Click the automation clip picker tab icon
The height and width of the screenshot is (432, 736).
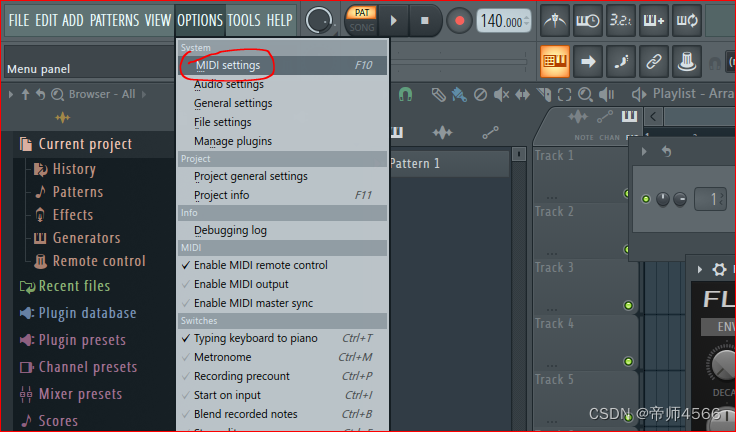pyautogui.click(x=491, y=133)
